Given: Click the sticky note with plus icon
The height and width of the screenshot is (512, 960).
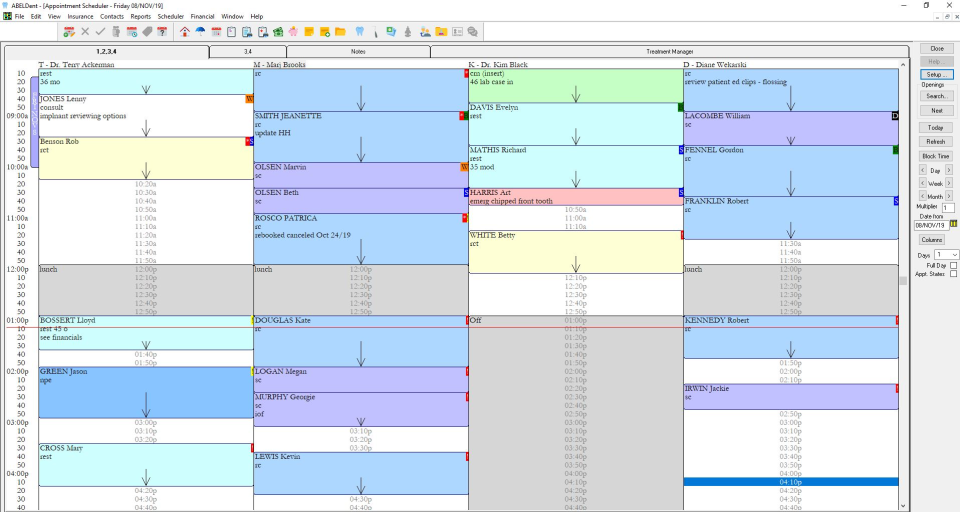Looking at the screenshot, I should pyautogui.click(x=325, y=32).
